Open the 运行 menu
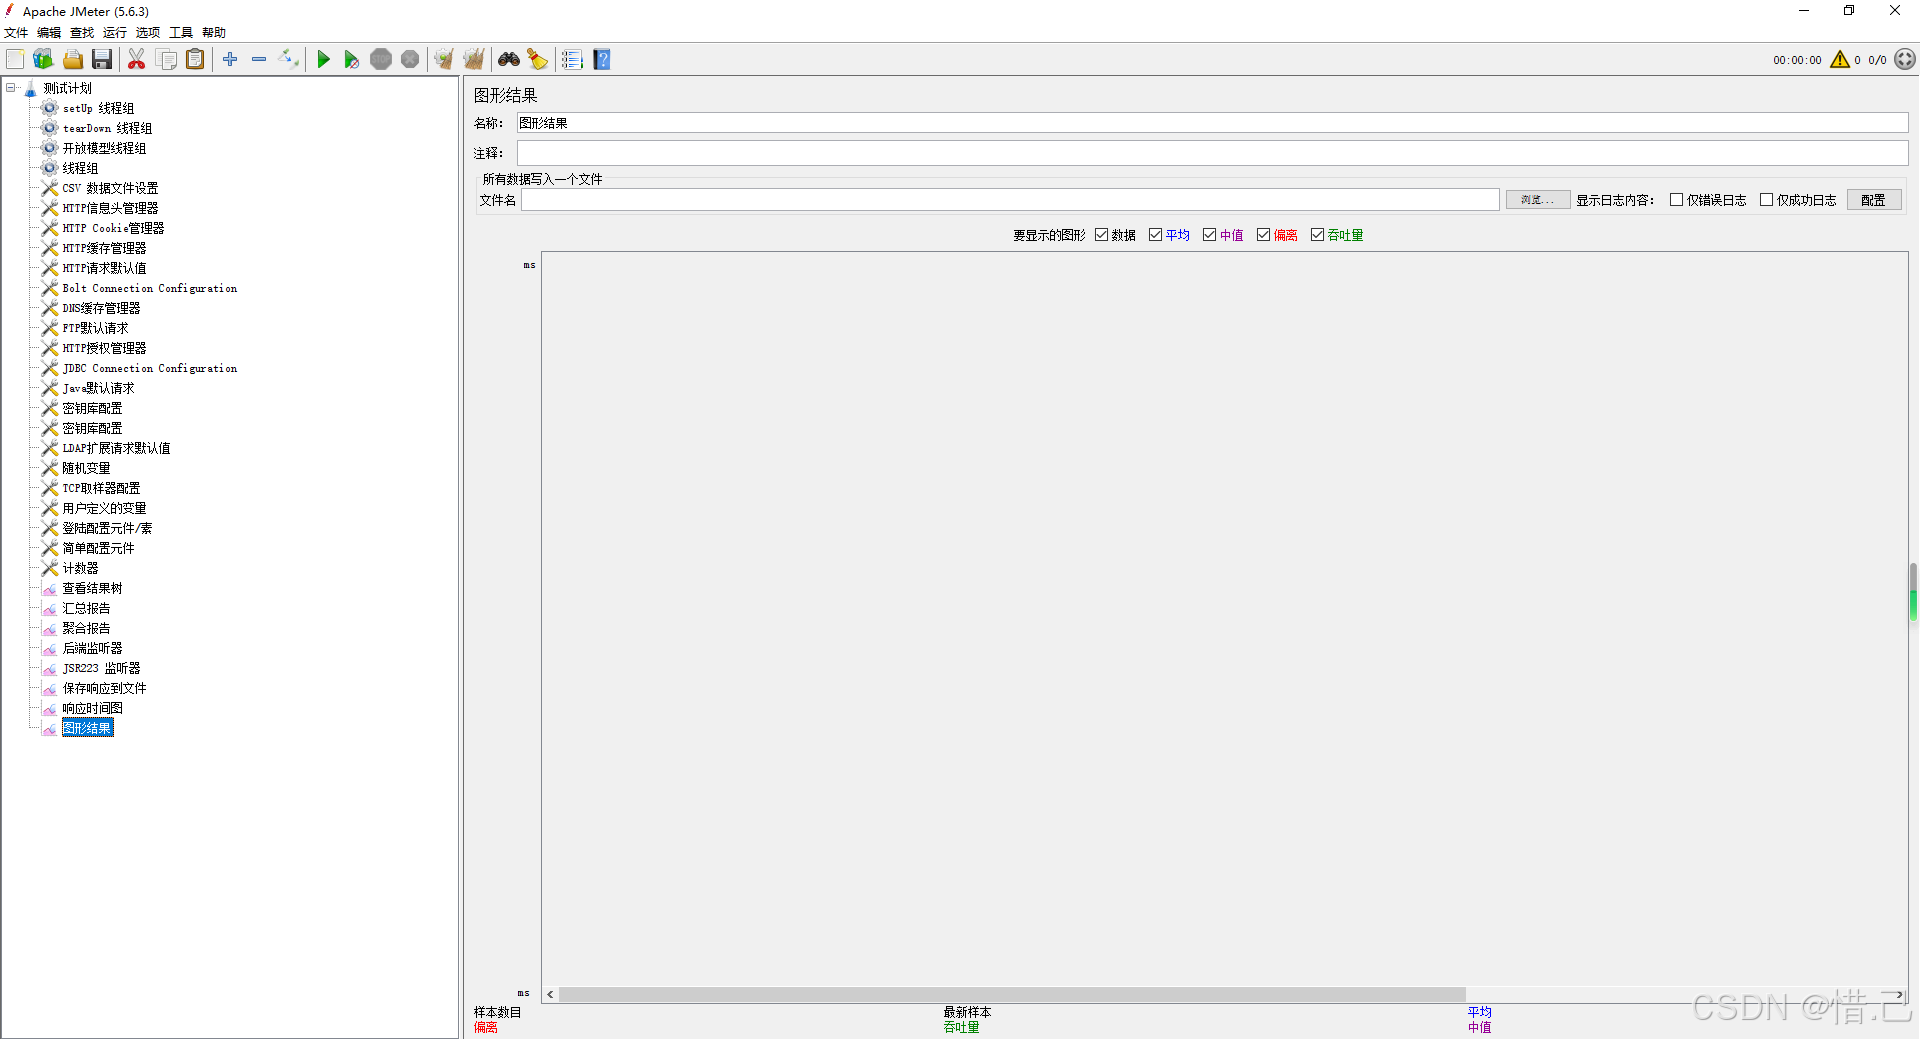Image resolution: width=1920 pixels, height=1039 pixels. (115, 33)
